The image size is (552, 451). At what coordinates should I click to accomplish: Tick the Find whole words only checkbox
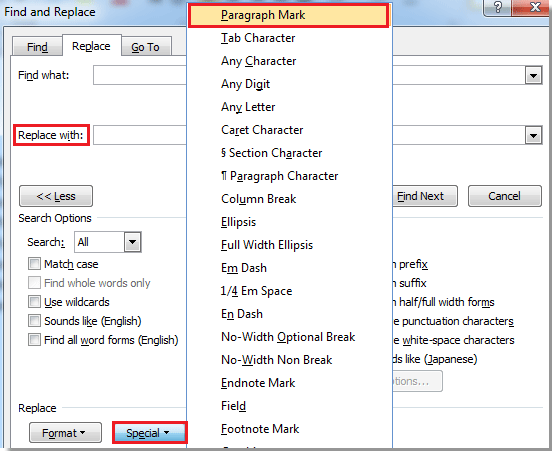pyautogui.click(x=34, y=283)
